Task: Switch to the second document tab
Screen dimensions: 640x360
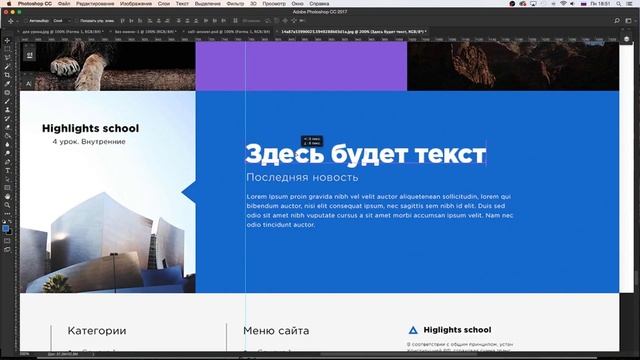Action: pos(144,31)
